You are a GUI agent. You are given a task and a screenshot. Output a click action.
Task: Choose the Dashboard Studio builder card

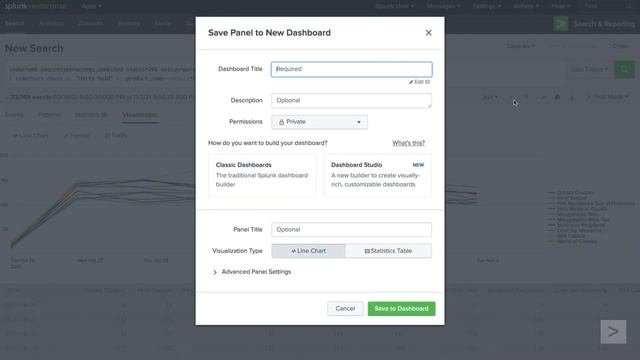(378, 175)
